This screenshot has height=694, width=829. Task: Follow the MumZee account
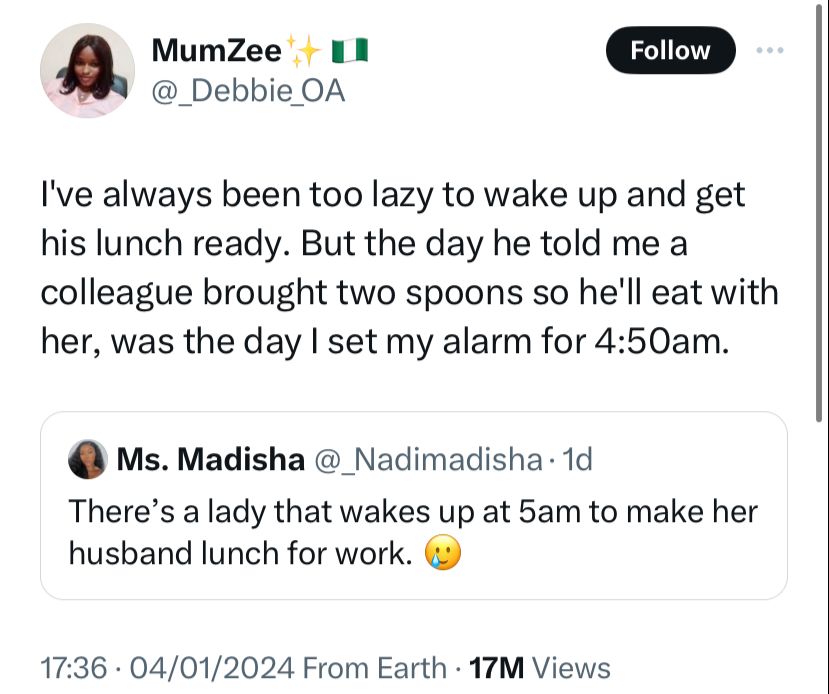pyautogui.click(x=669, y=50)
